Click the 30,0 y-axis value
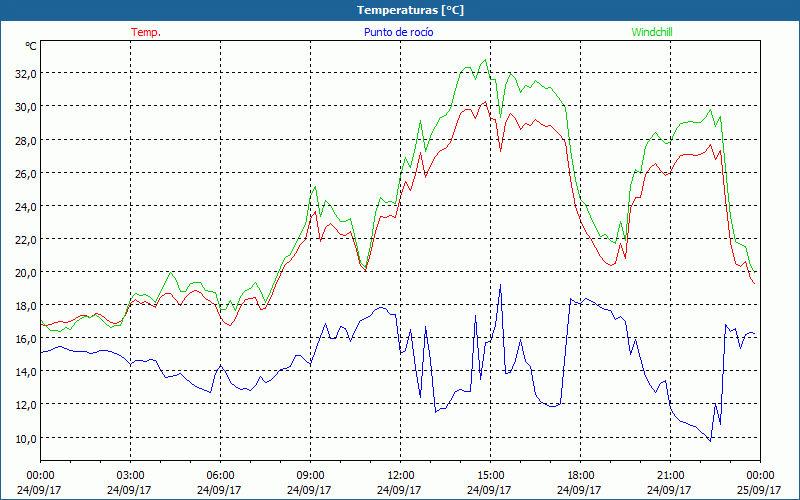This screenshot has height=500, width=800. tap(26, 107)
